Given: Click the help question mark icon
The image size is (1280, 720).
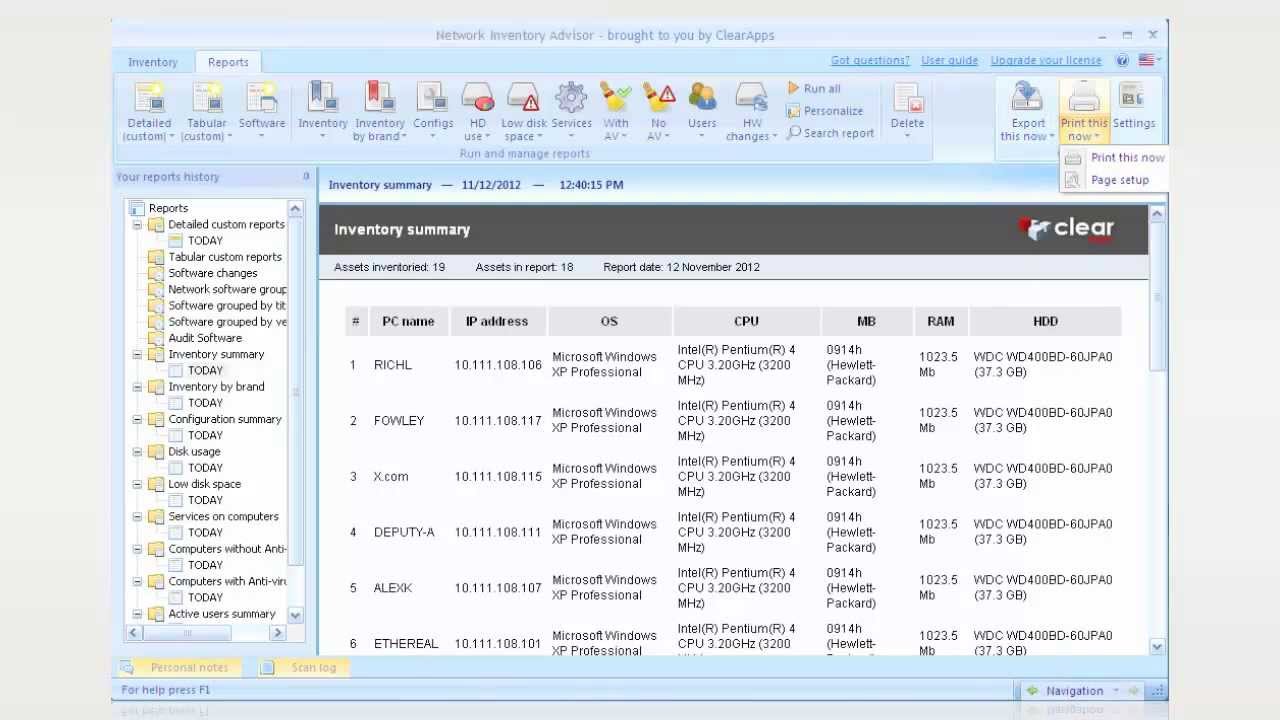Looking at the screenshot, I should 1122,61.
